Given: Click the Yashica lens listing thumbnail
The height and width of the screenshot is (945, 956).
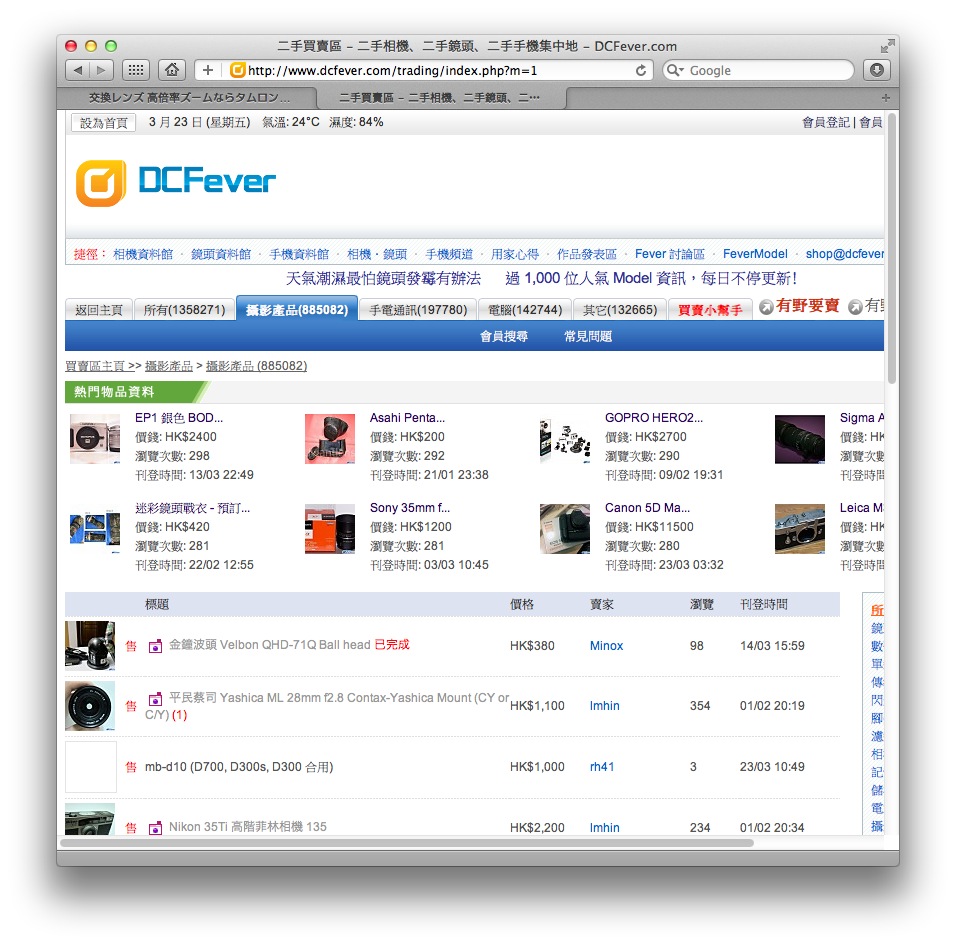Looking at the screenshot, I should 90,706.
